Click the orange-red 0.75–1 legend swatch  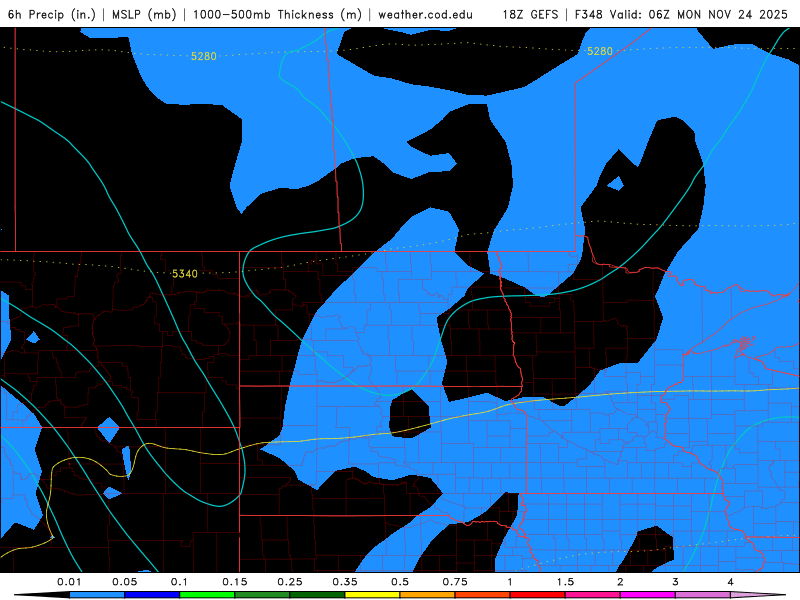click(x=483, y=595)
